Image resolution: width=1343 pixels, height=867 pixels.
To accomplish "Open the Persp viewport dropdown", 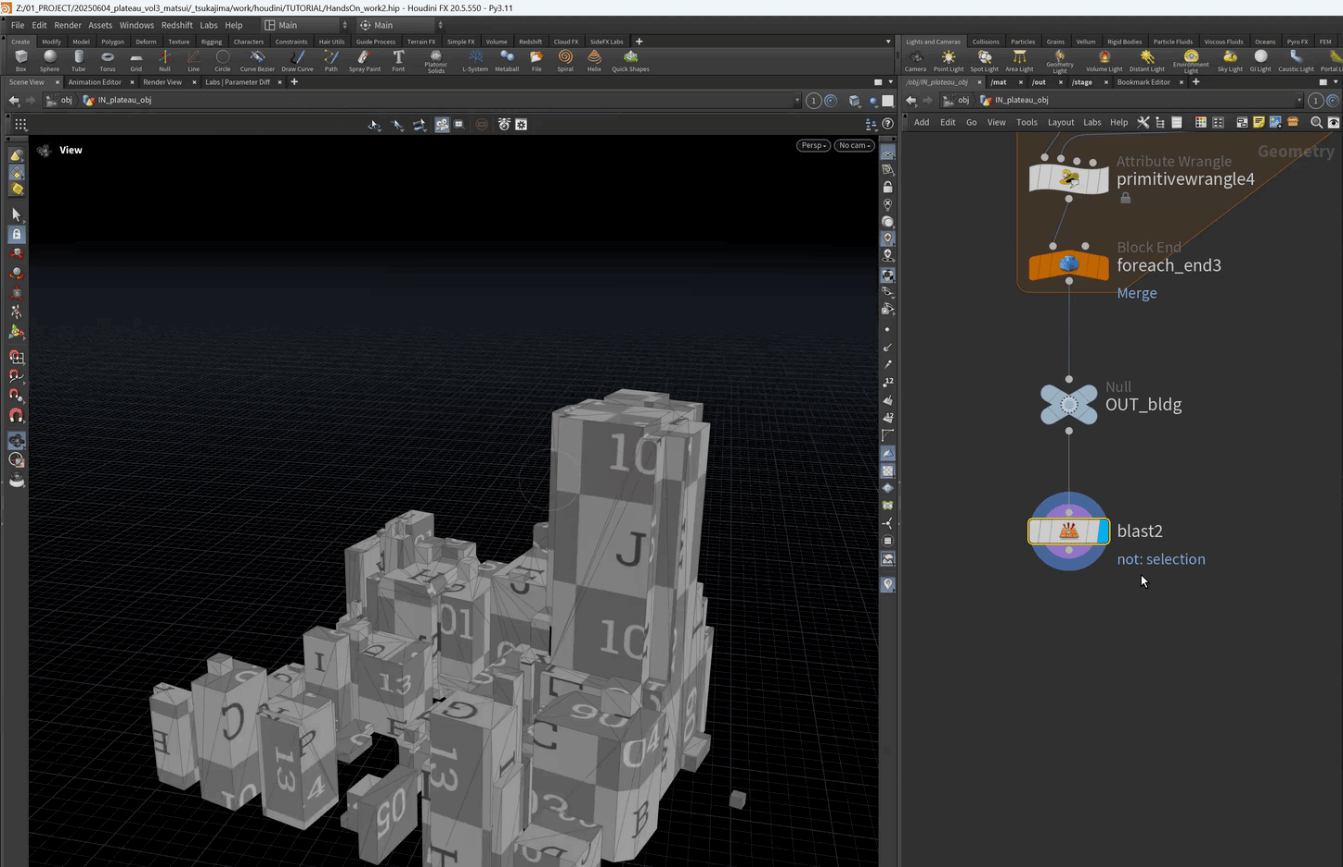I will [x=813, y=145].
